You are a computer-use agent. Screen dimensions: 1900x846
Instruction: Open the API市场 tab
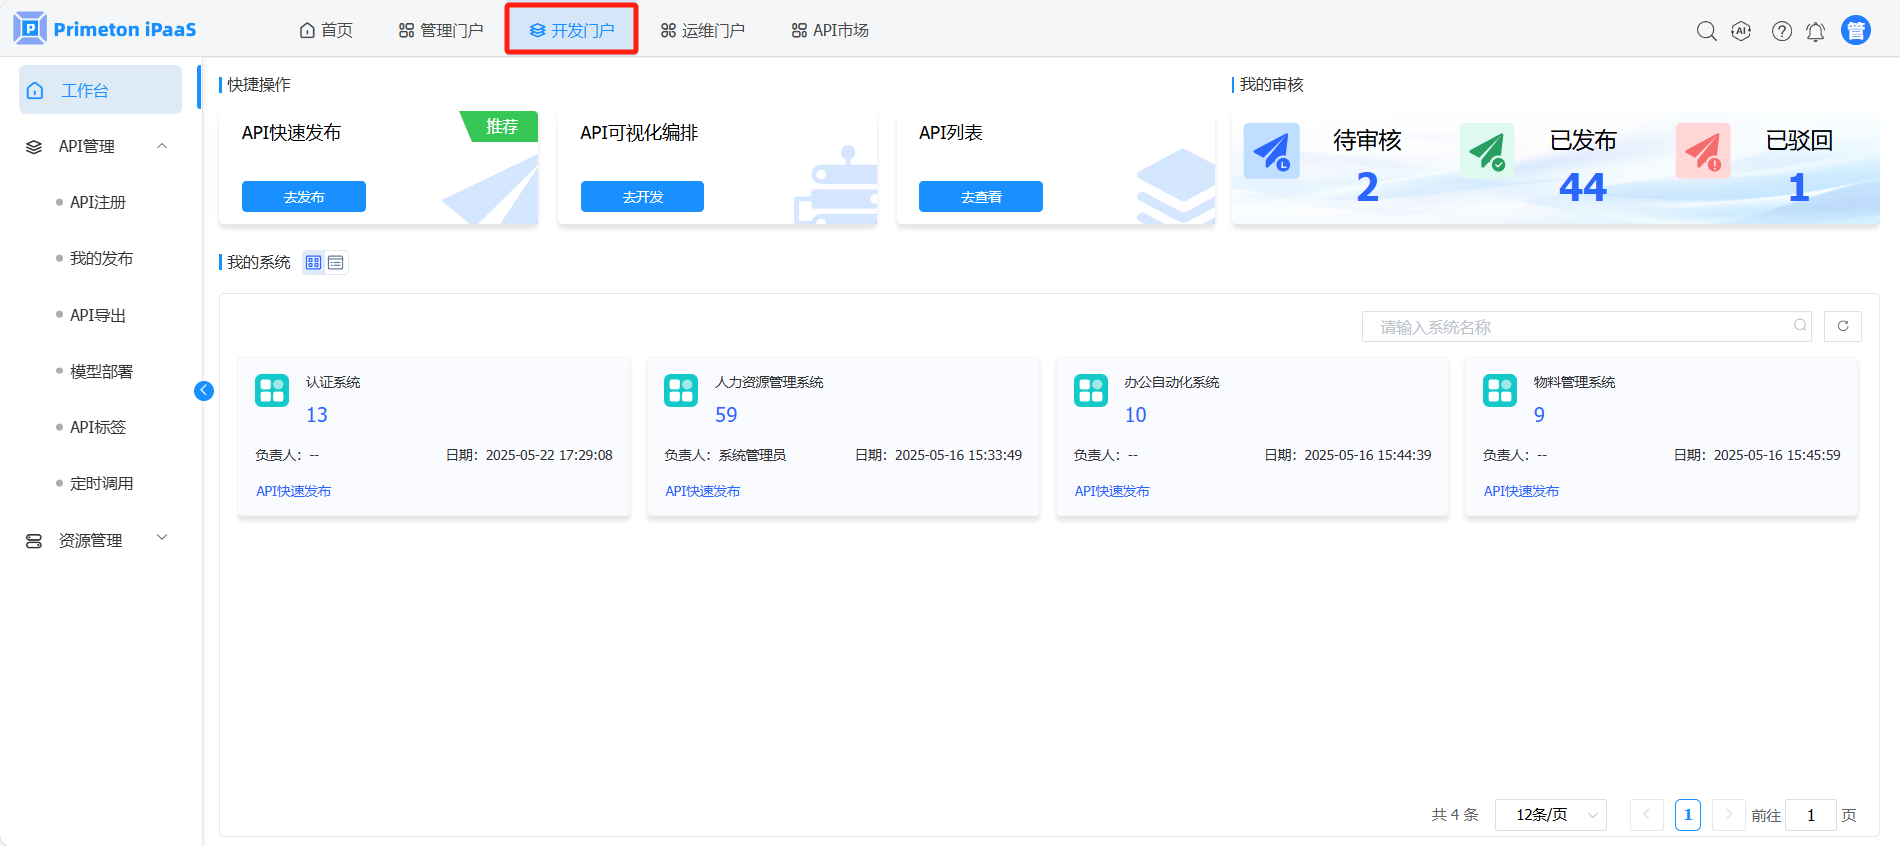[x=830, y=31]
